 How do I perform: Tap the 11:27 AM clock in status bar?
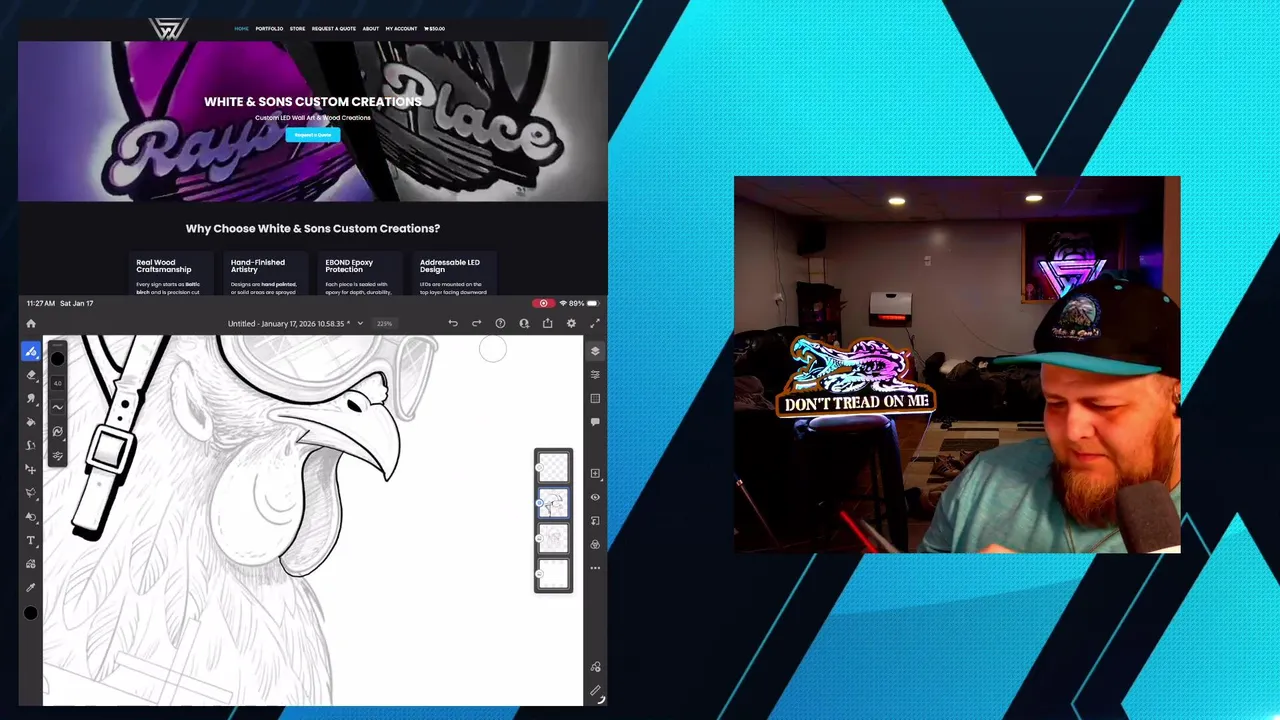point(41,303)
